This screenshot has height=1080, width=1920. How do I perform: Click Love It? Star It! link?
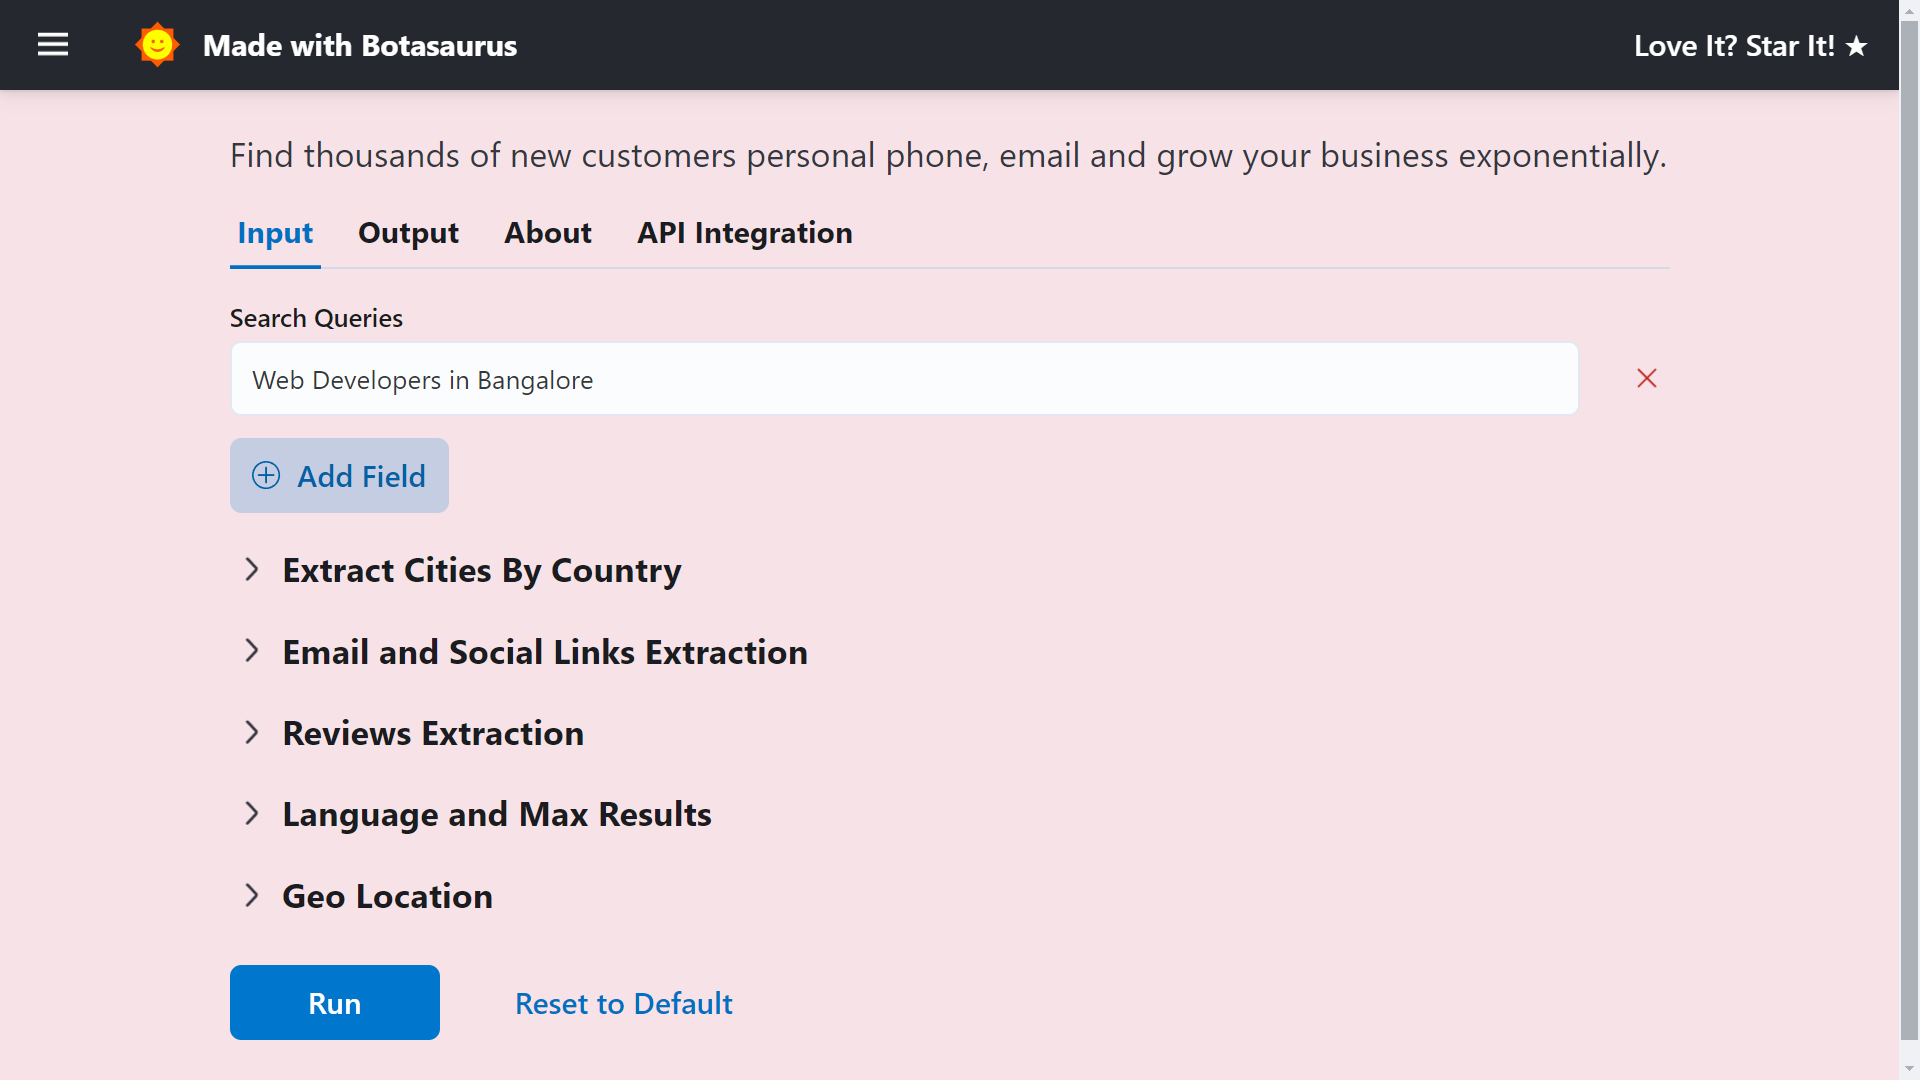tap(1751, 46)
